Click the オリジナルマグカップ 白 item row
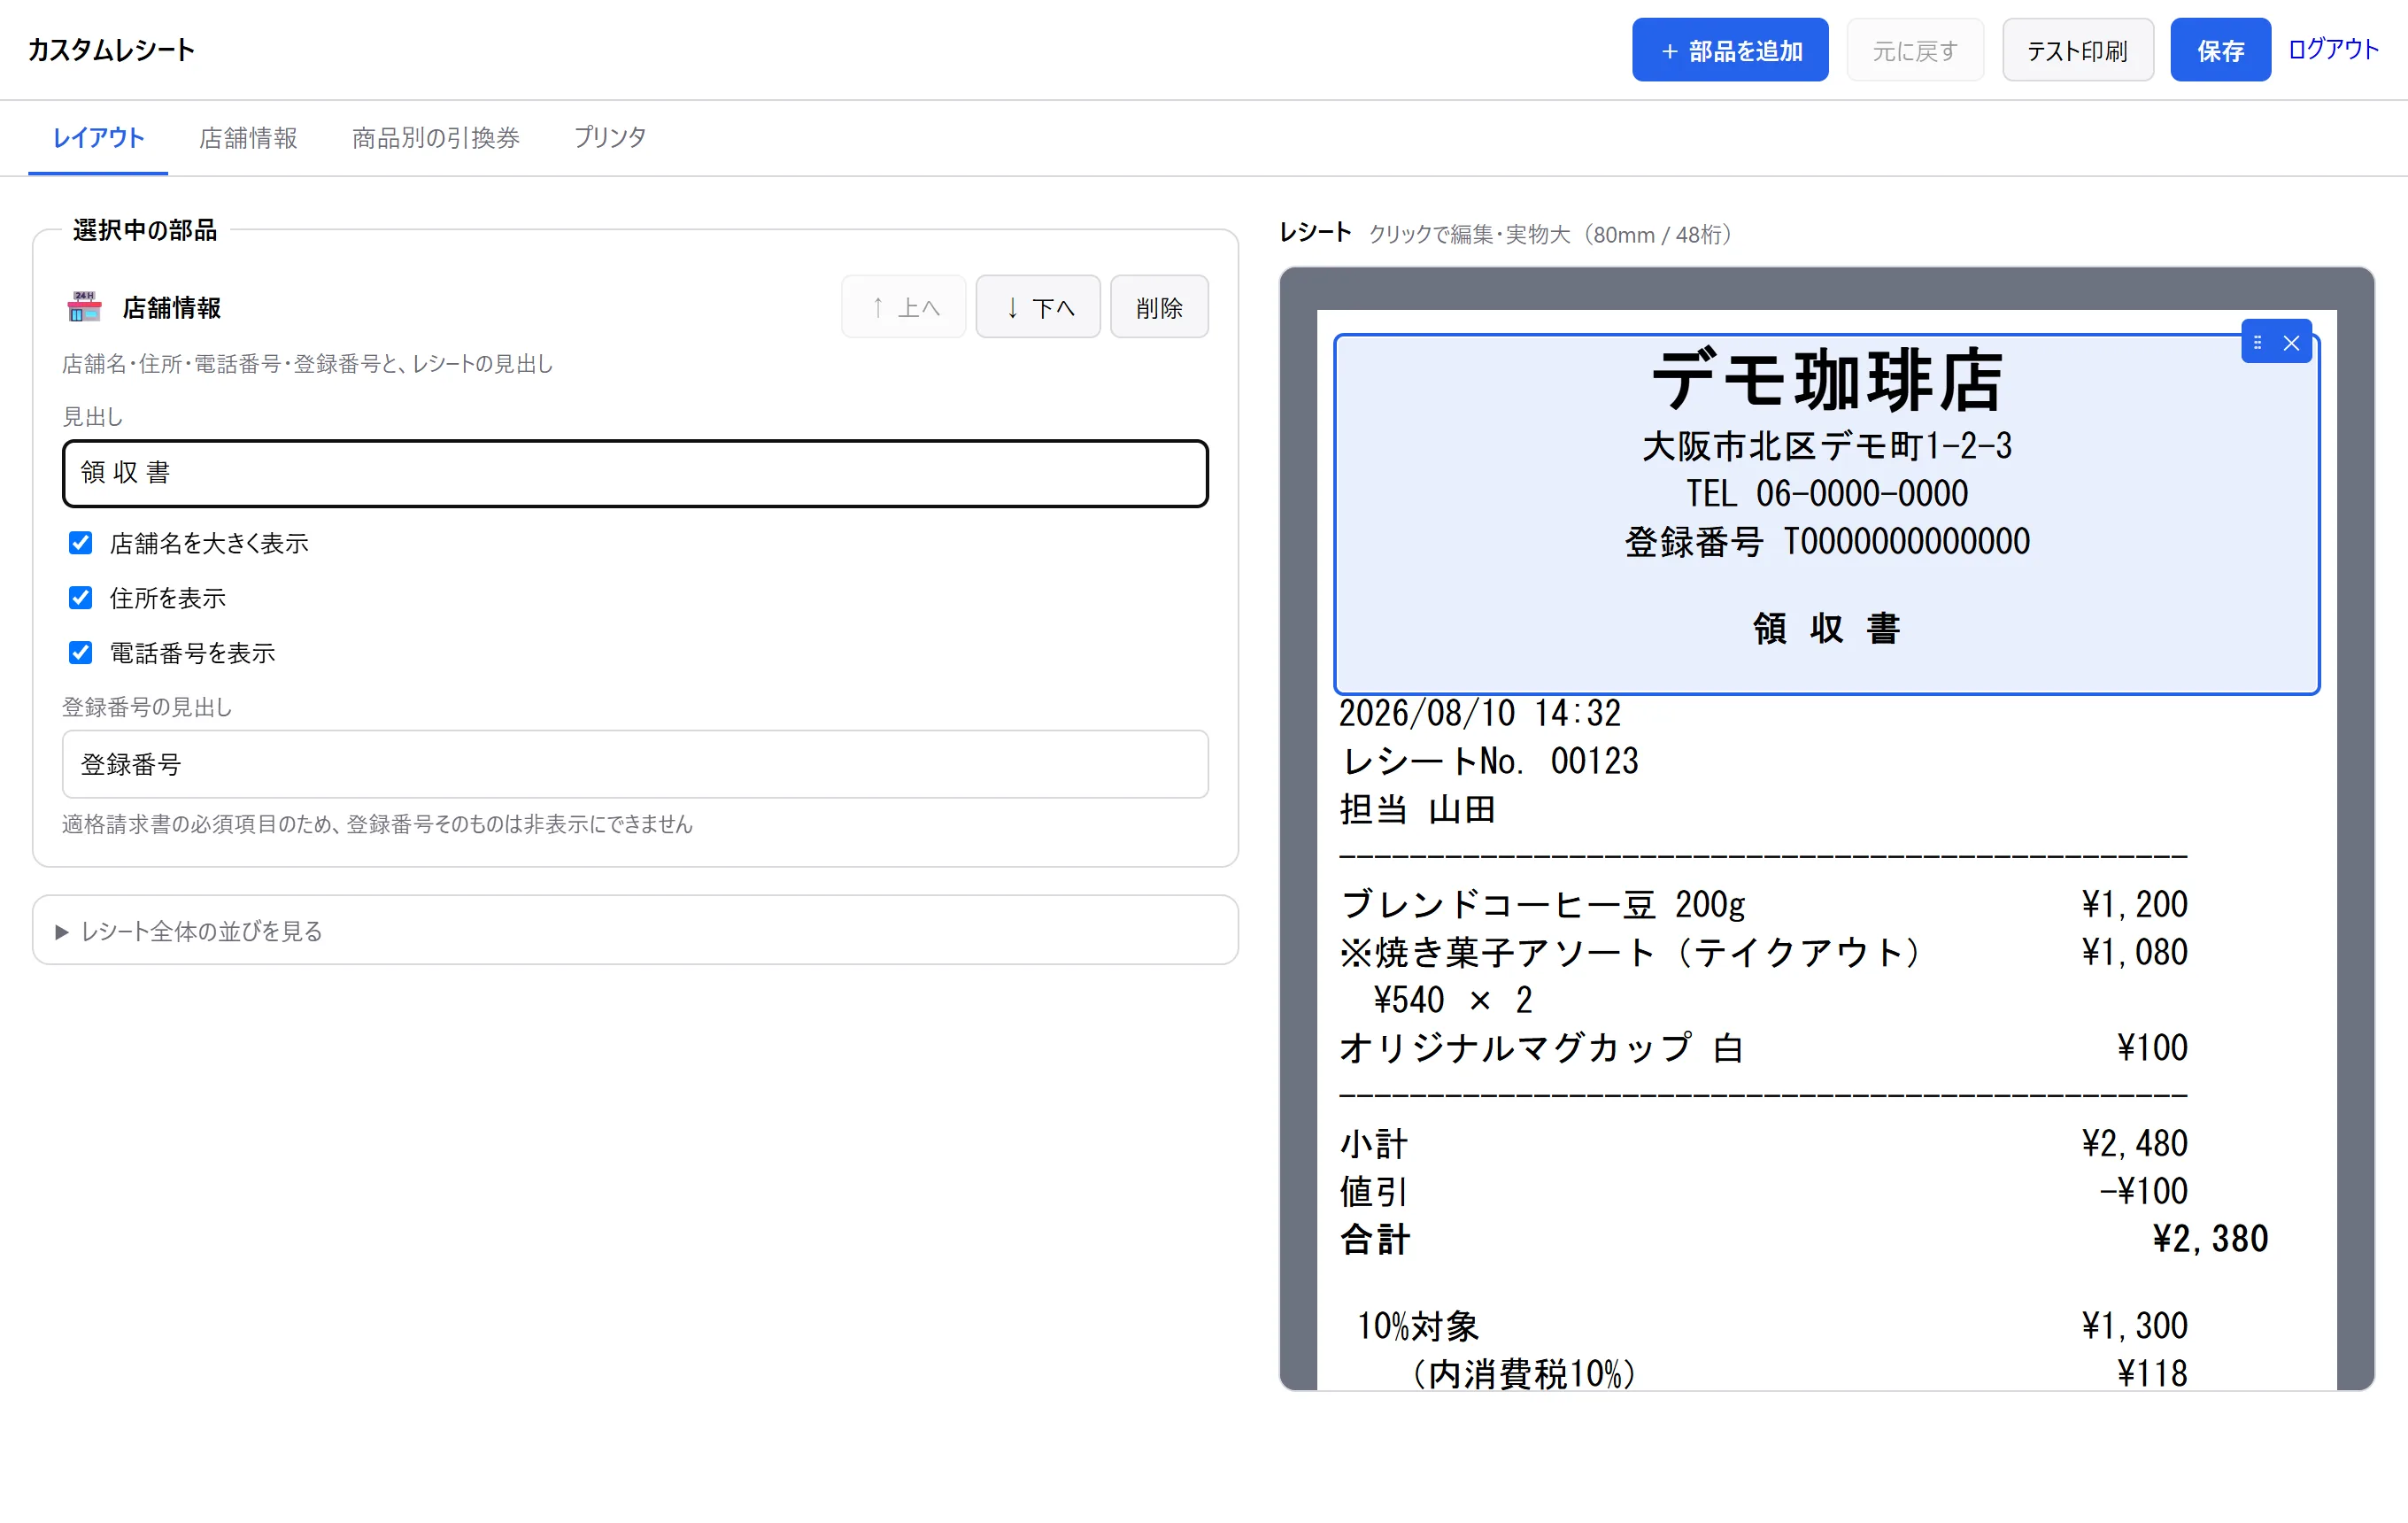2408x1523 pixels. 1763,1048
